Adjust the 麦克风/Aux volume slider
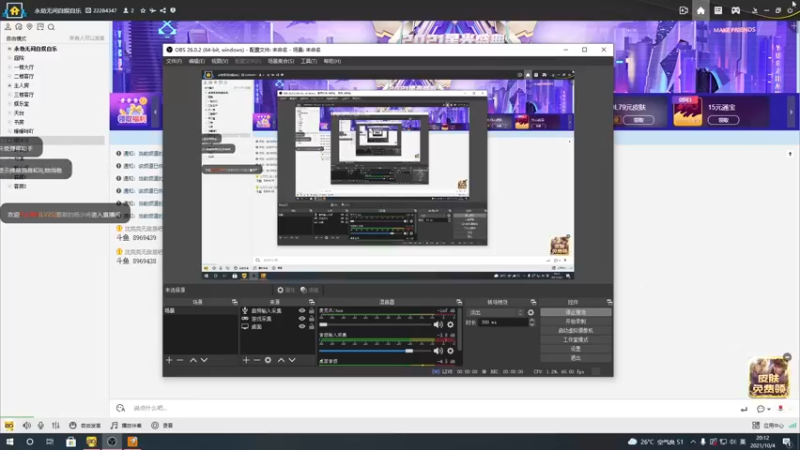This screenshot has width=800, height=450. (375, 324)
